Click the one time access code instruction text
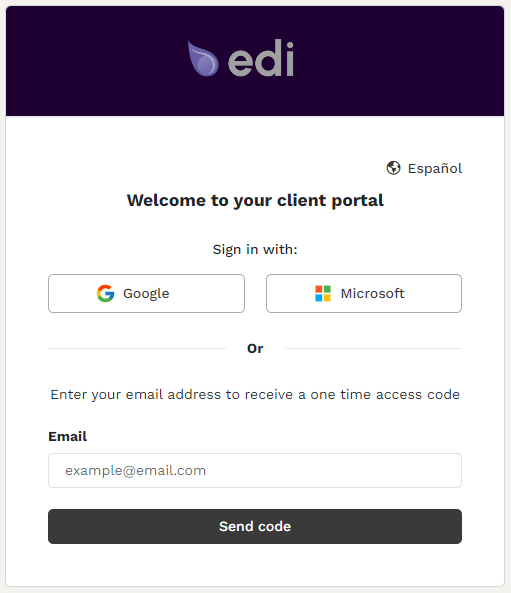The image size is (511, 593). coord(255,395)
